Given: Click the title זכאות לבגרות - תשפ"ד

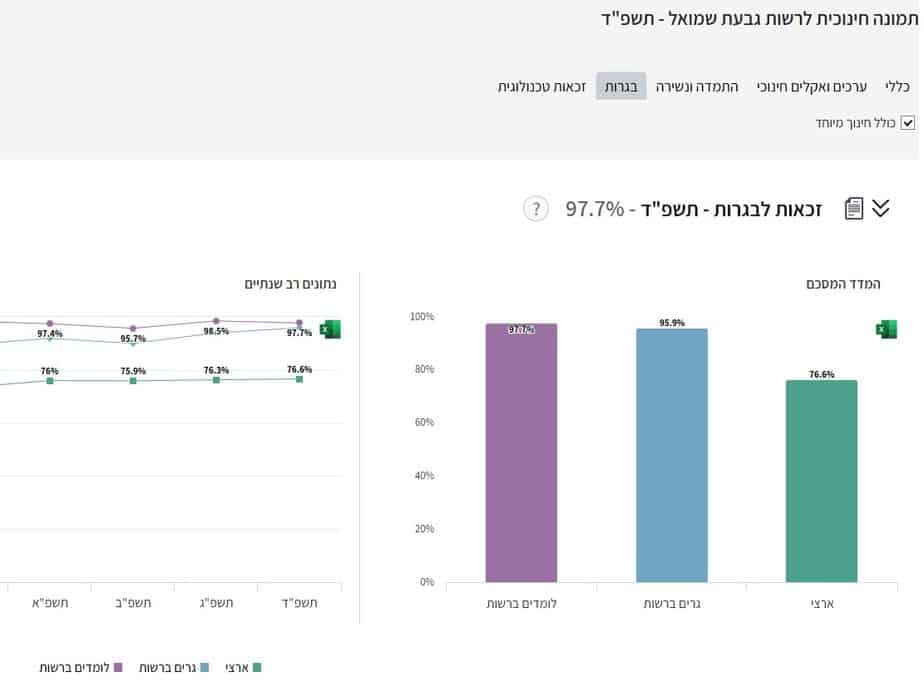Looking at the screenshot, I should tap(700, 209).
